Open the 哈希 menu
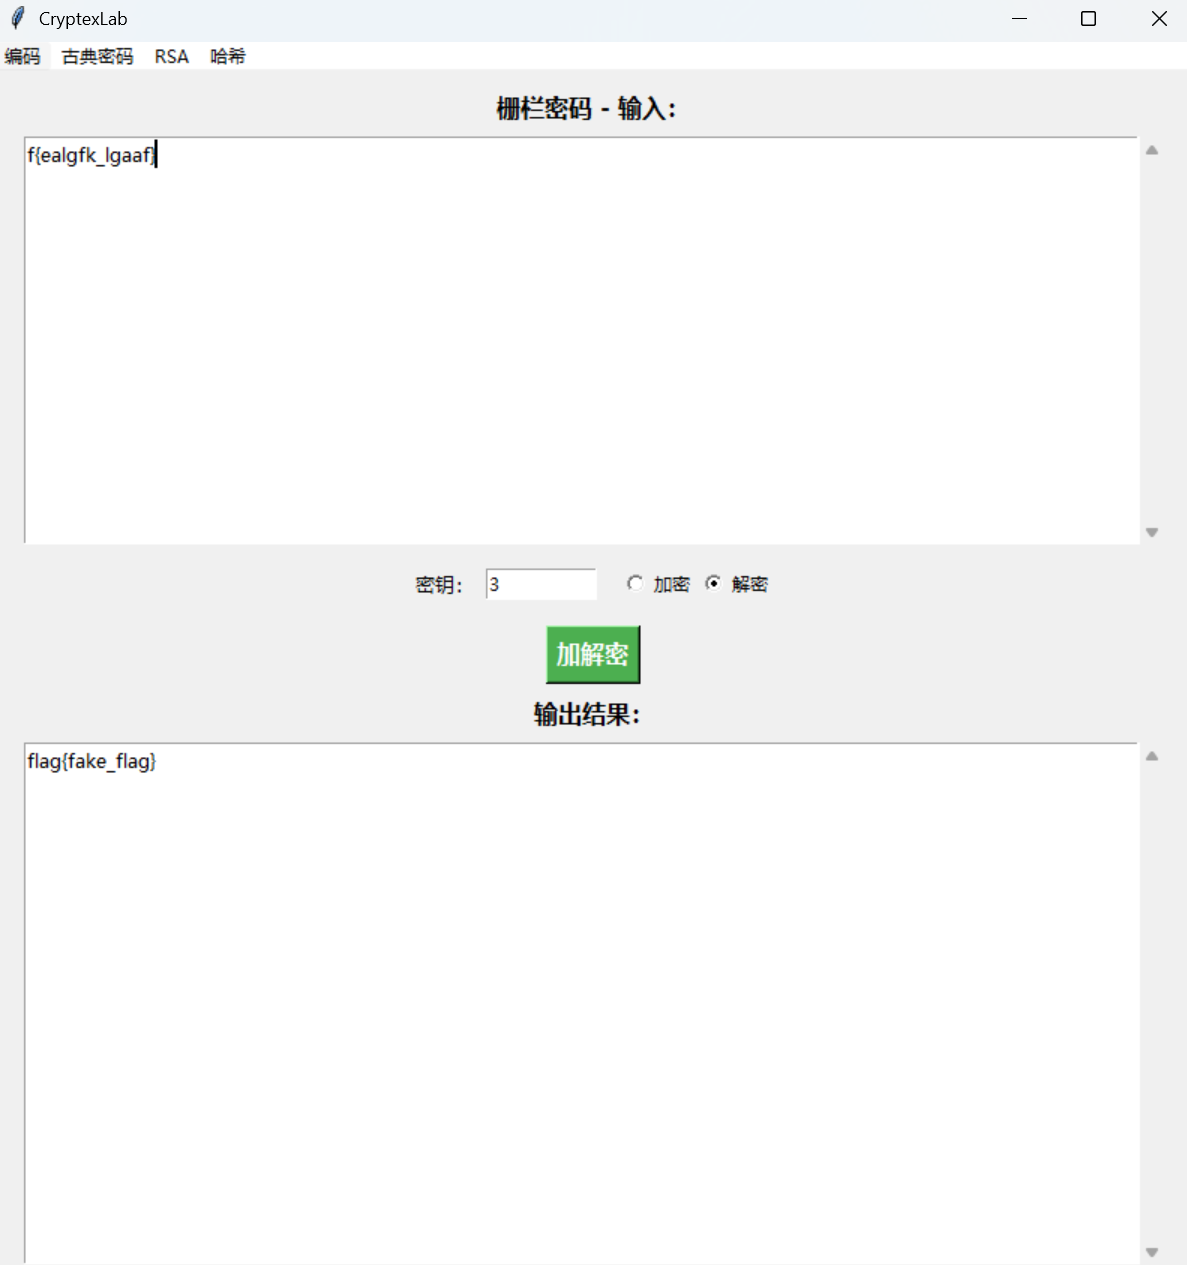1187x1265 pixels. 227,57
